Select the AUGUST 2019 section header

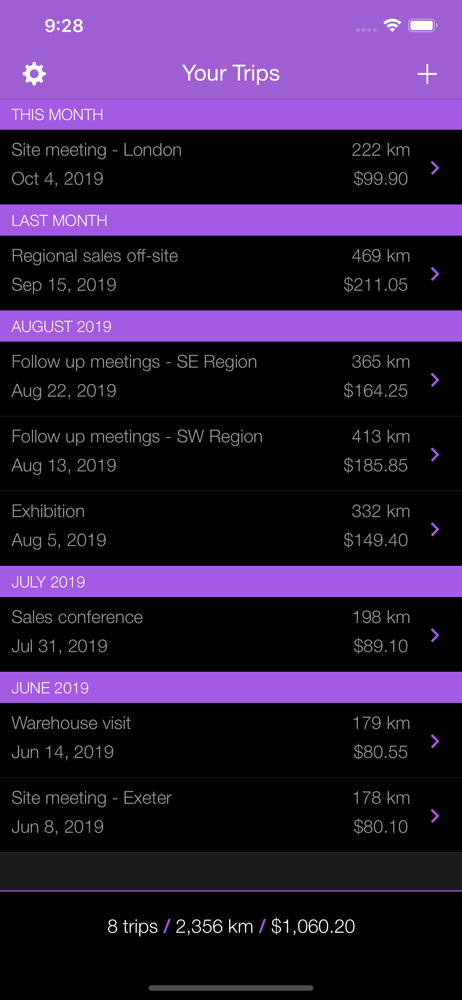coord(231,327)
